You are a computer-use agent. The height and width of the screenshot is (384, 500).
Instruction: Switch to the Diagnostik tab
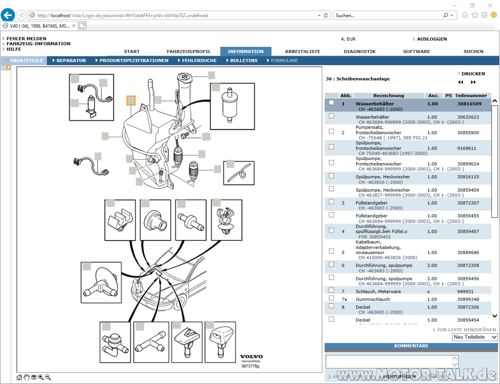click(x=359, y=51)
